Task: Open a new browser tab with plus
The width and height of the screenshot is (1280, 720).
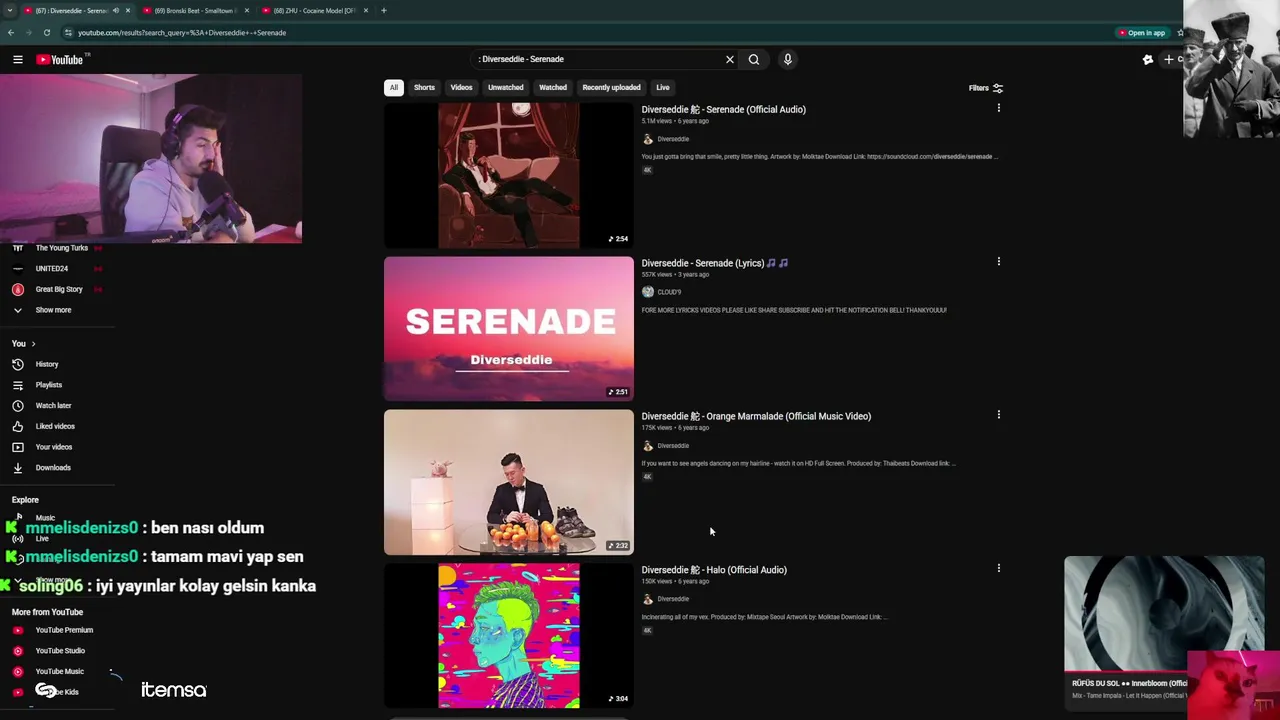Action: click(x=384, y=10)
